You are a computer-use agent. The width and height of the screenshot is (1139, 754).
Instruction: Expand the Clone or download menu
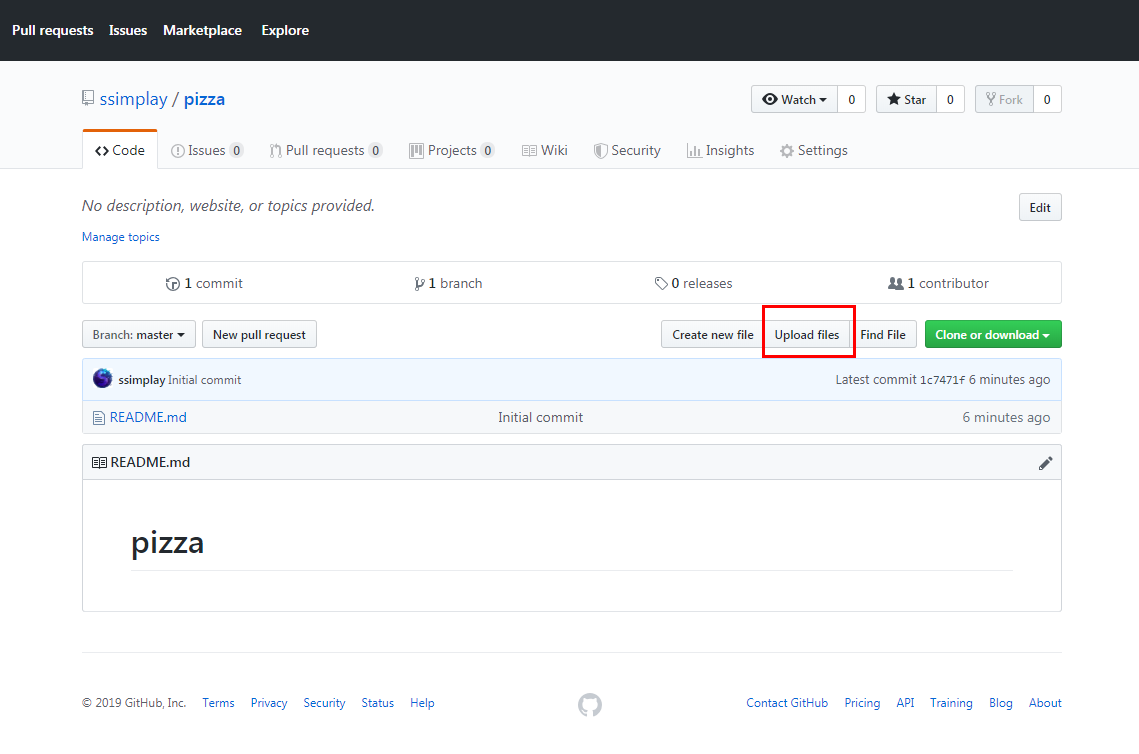pos(993,335)
